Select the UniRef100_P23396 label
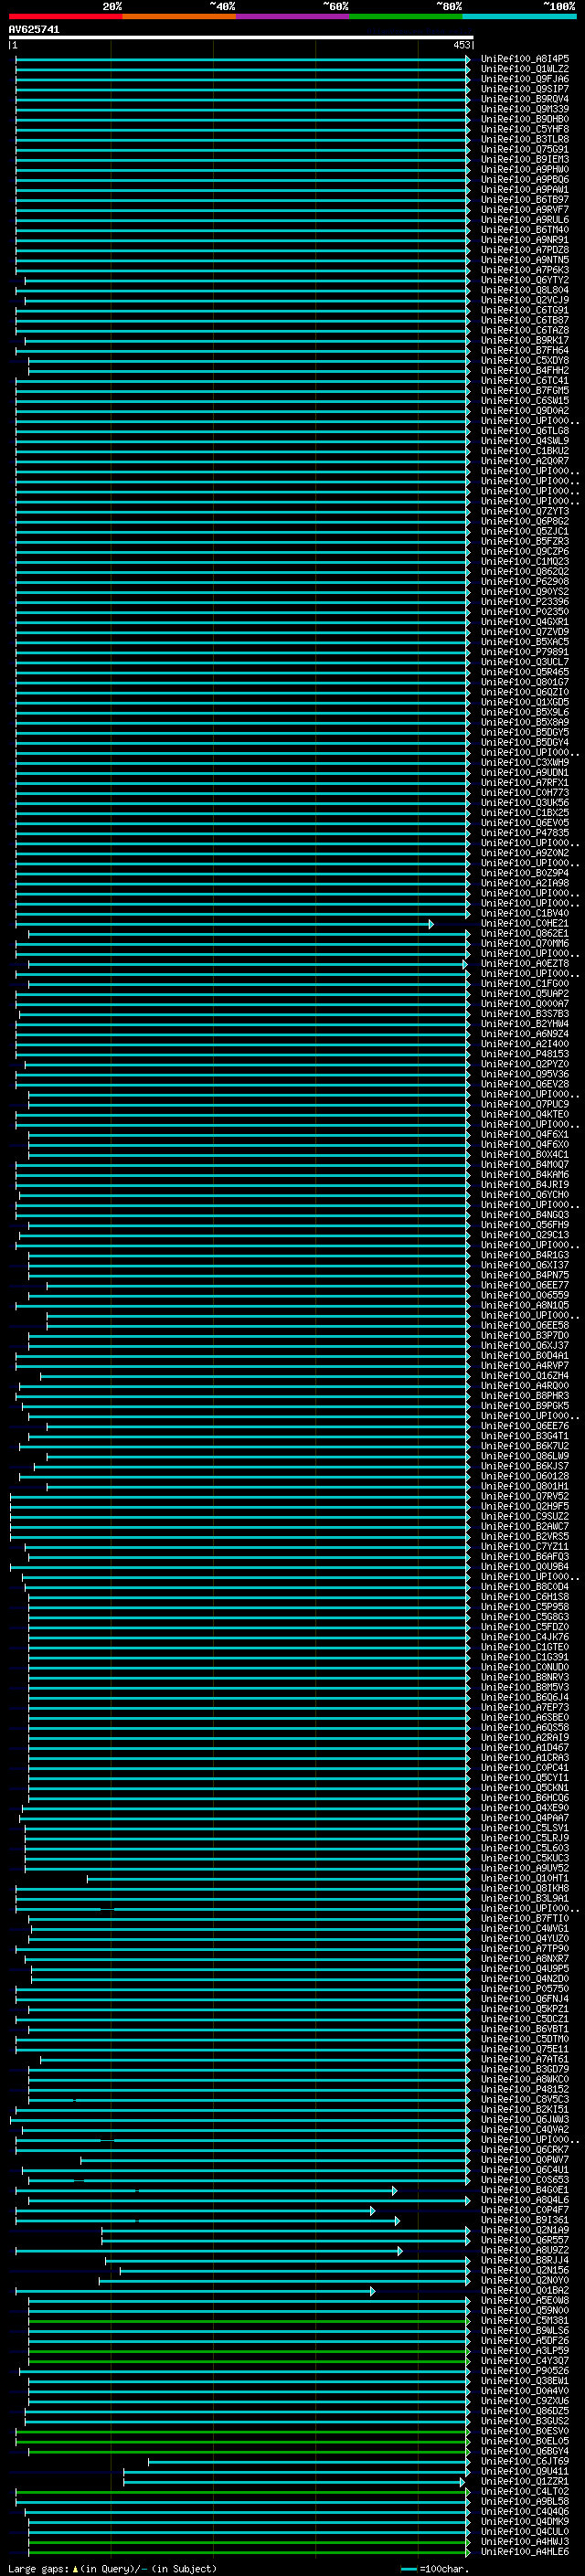Screen dimensions: 585x2576 (x=525, y=601)
